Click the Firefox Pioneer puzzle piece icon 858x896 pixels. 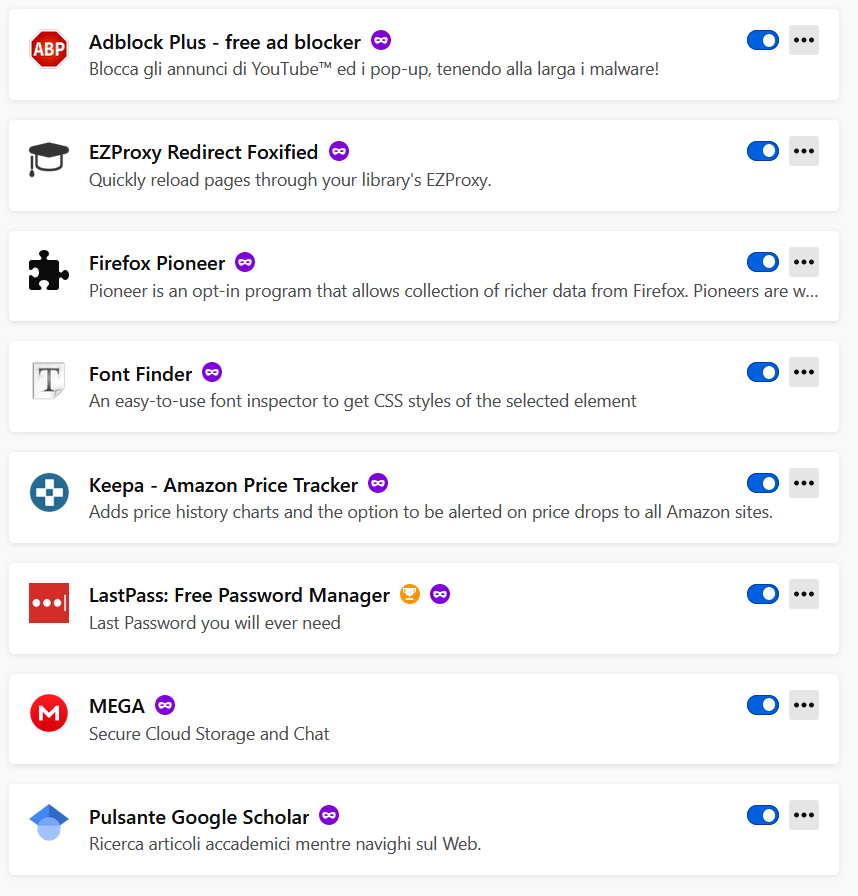pyautogui.click(x=49, y=270)
